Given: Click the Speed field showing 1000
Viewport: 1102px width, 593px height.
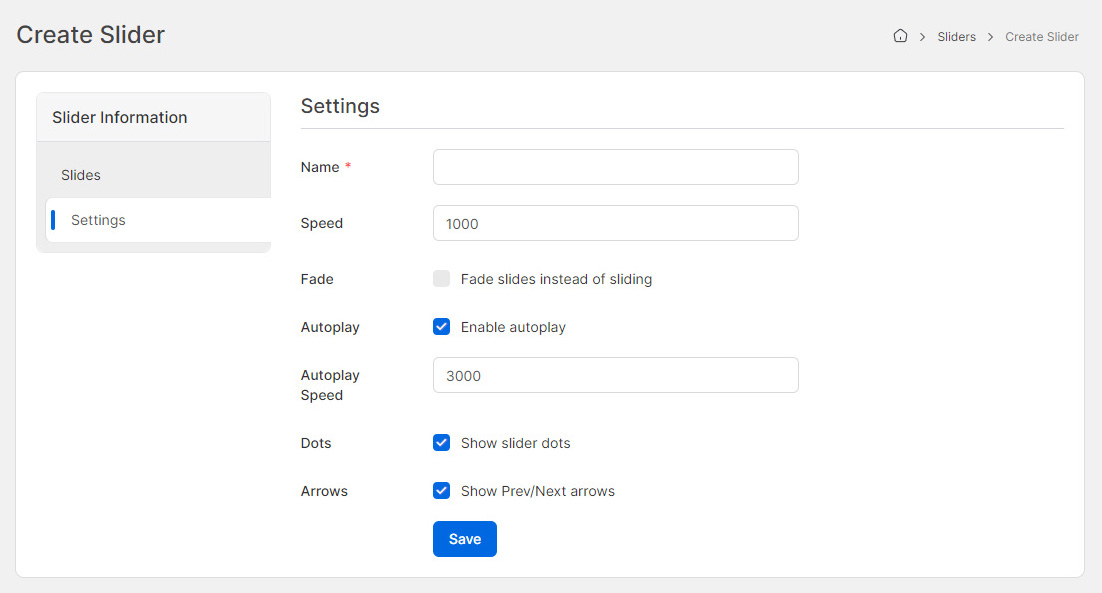Looking at the screenshot, I should click(x=615, y=223).
